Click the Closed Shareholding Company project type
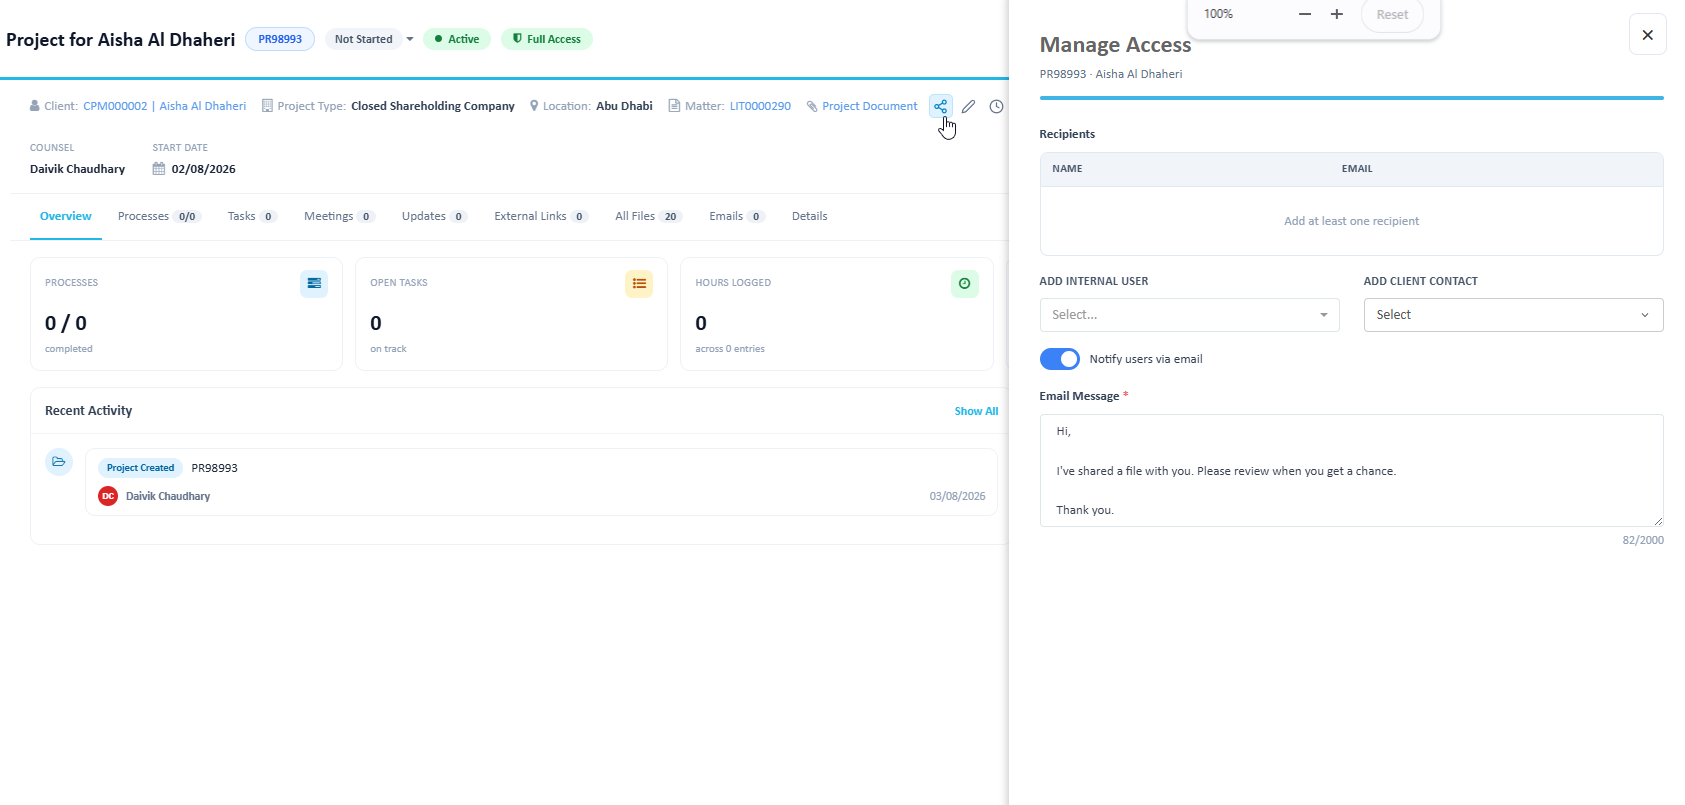 coord(433,106)
